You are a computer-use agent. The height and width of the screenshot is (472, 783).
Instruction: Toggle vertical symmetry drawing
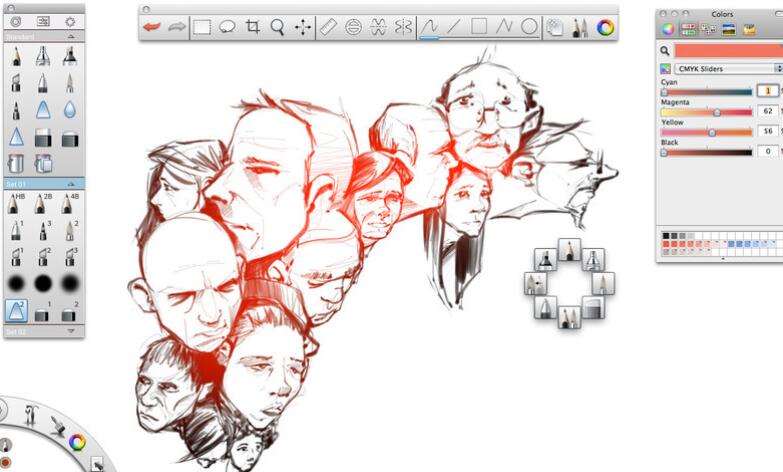point(403,27)
